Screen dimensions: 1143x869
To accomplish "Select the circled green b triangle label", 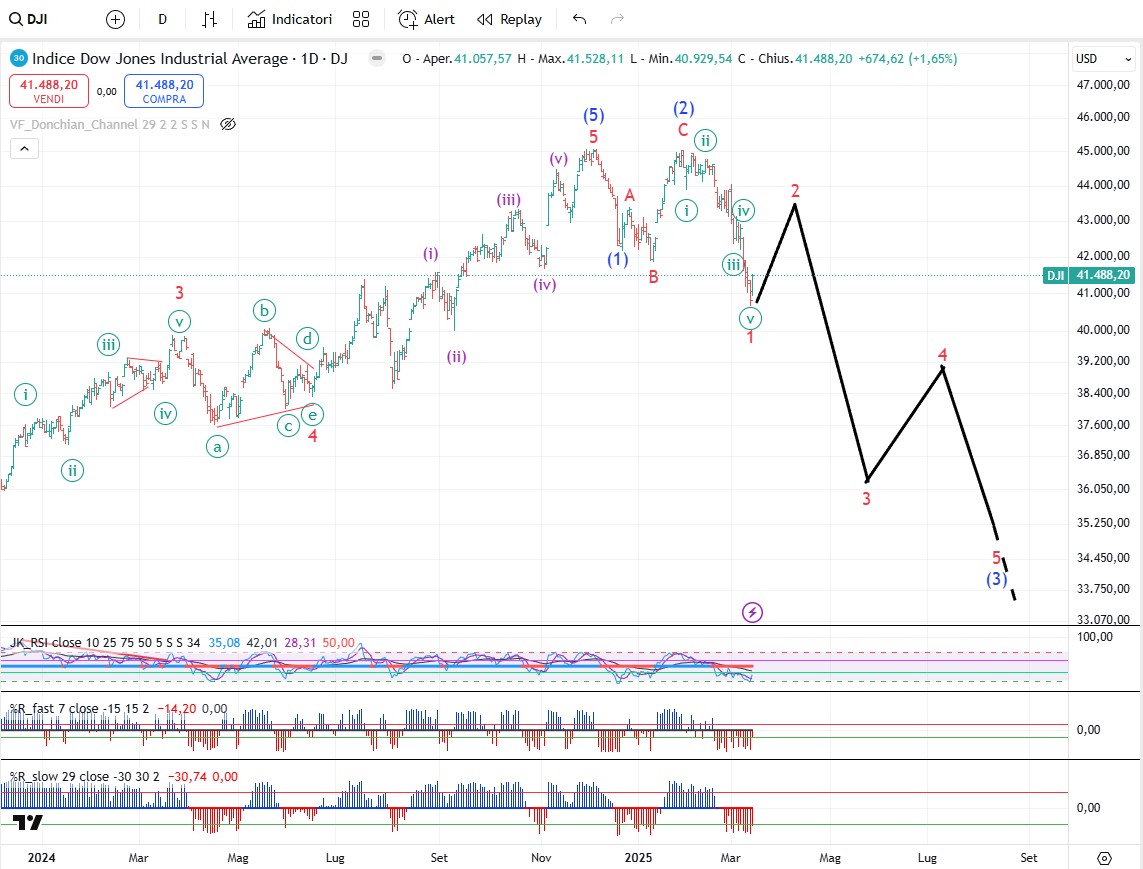I will (264, 311).
